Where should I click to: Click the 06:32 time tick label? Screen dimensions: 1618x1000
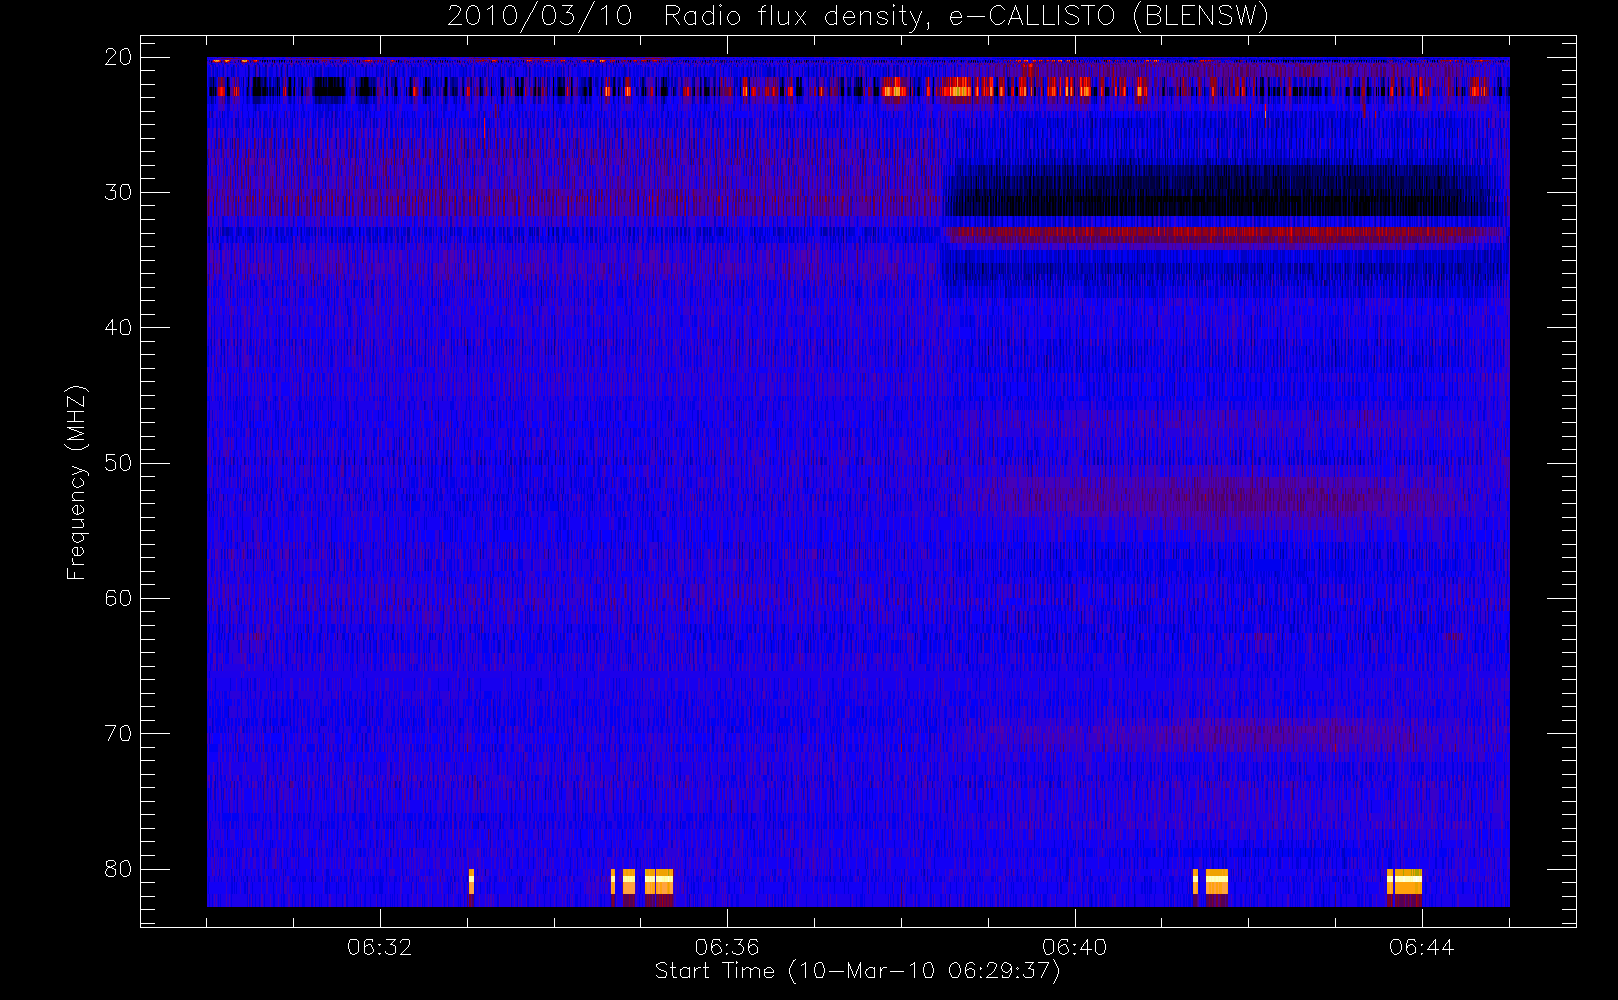click(380, 947)
